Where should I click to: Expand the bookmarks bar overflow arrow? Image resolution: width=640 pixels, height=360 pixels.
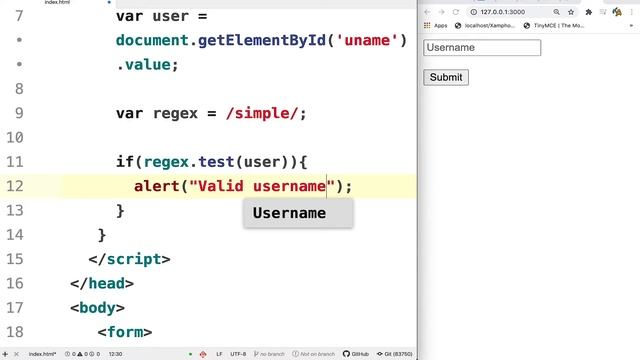631,26
